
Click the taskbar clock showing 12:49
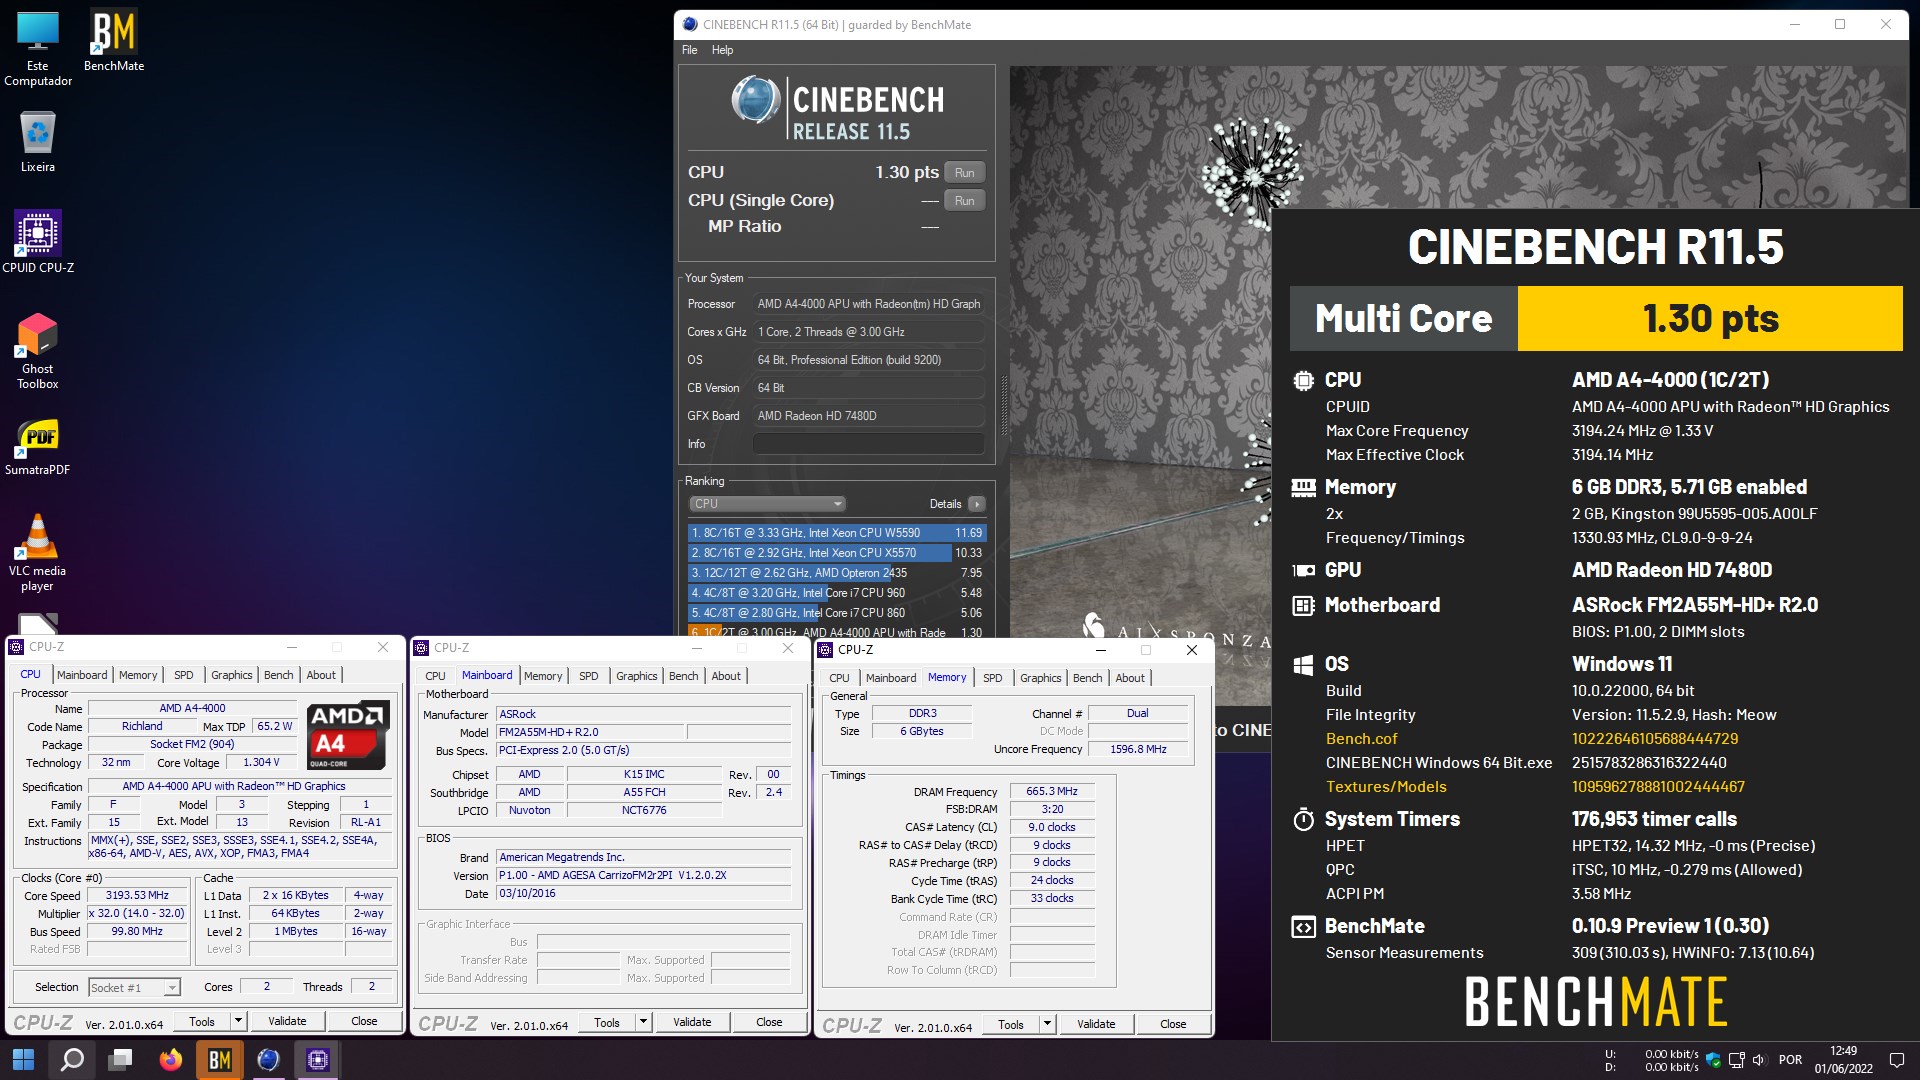[1843, 1060]
